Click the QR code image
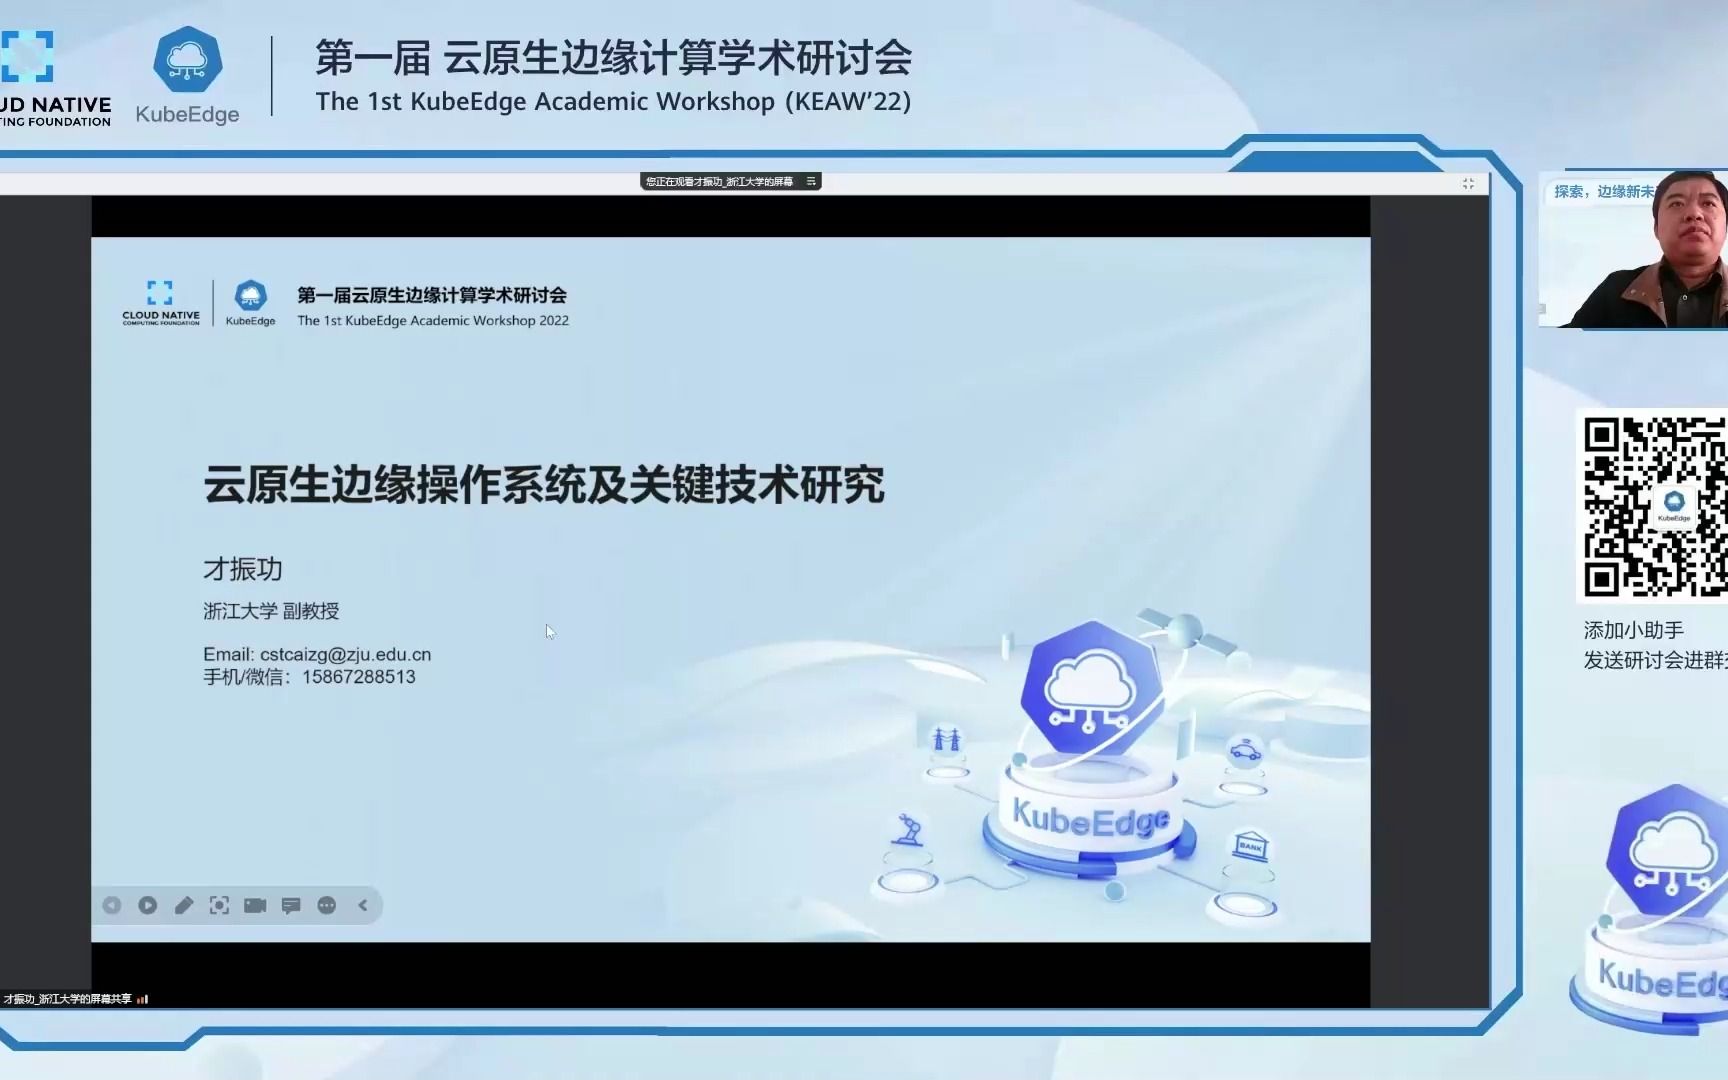 (x=1654, y=506)
